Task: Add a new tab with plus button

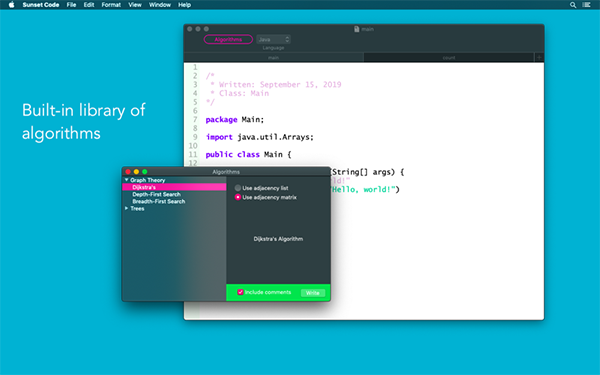Action: (x=539, y=57)
